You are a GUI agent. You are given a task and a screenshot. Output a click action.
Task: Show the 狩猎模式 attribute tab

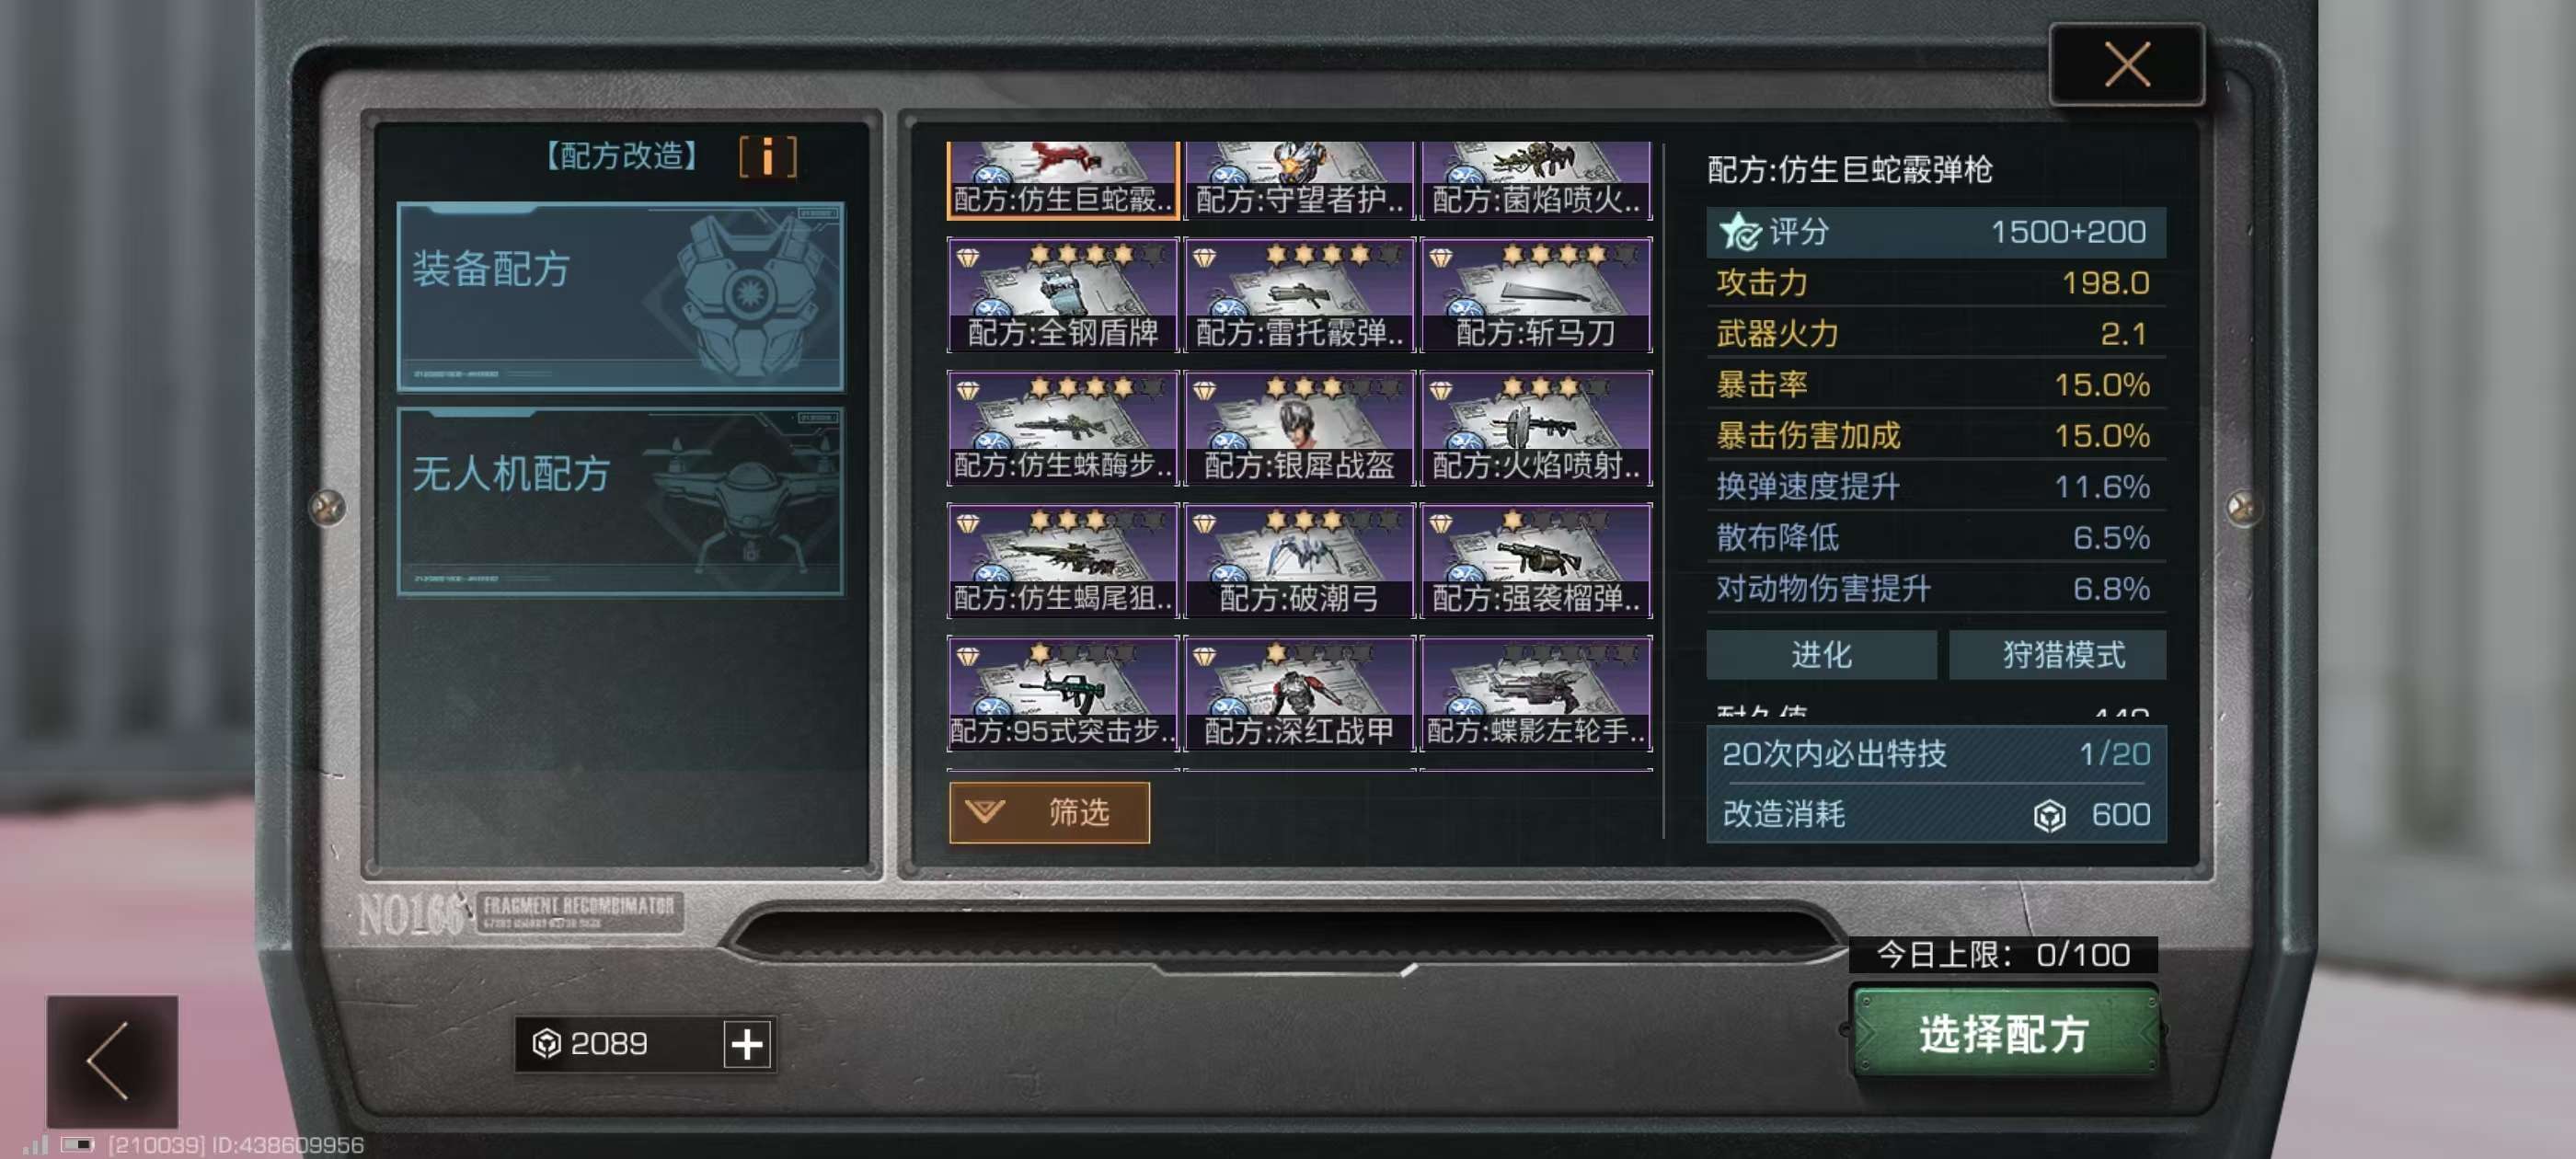2058,655
